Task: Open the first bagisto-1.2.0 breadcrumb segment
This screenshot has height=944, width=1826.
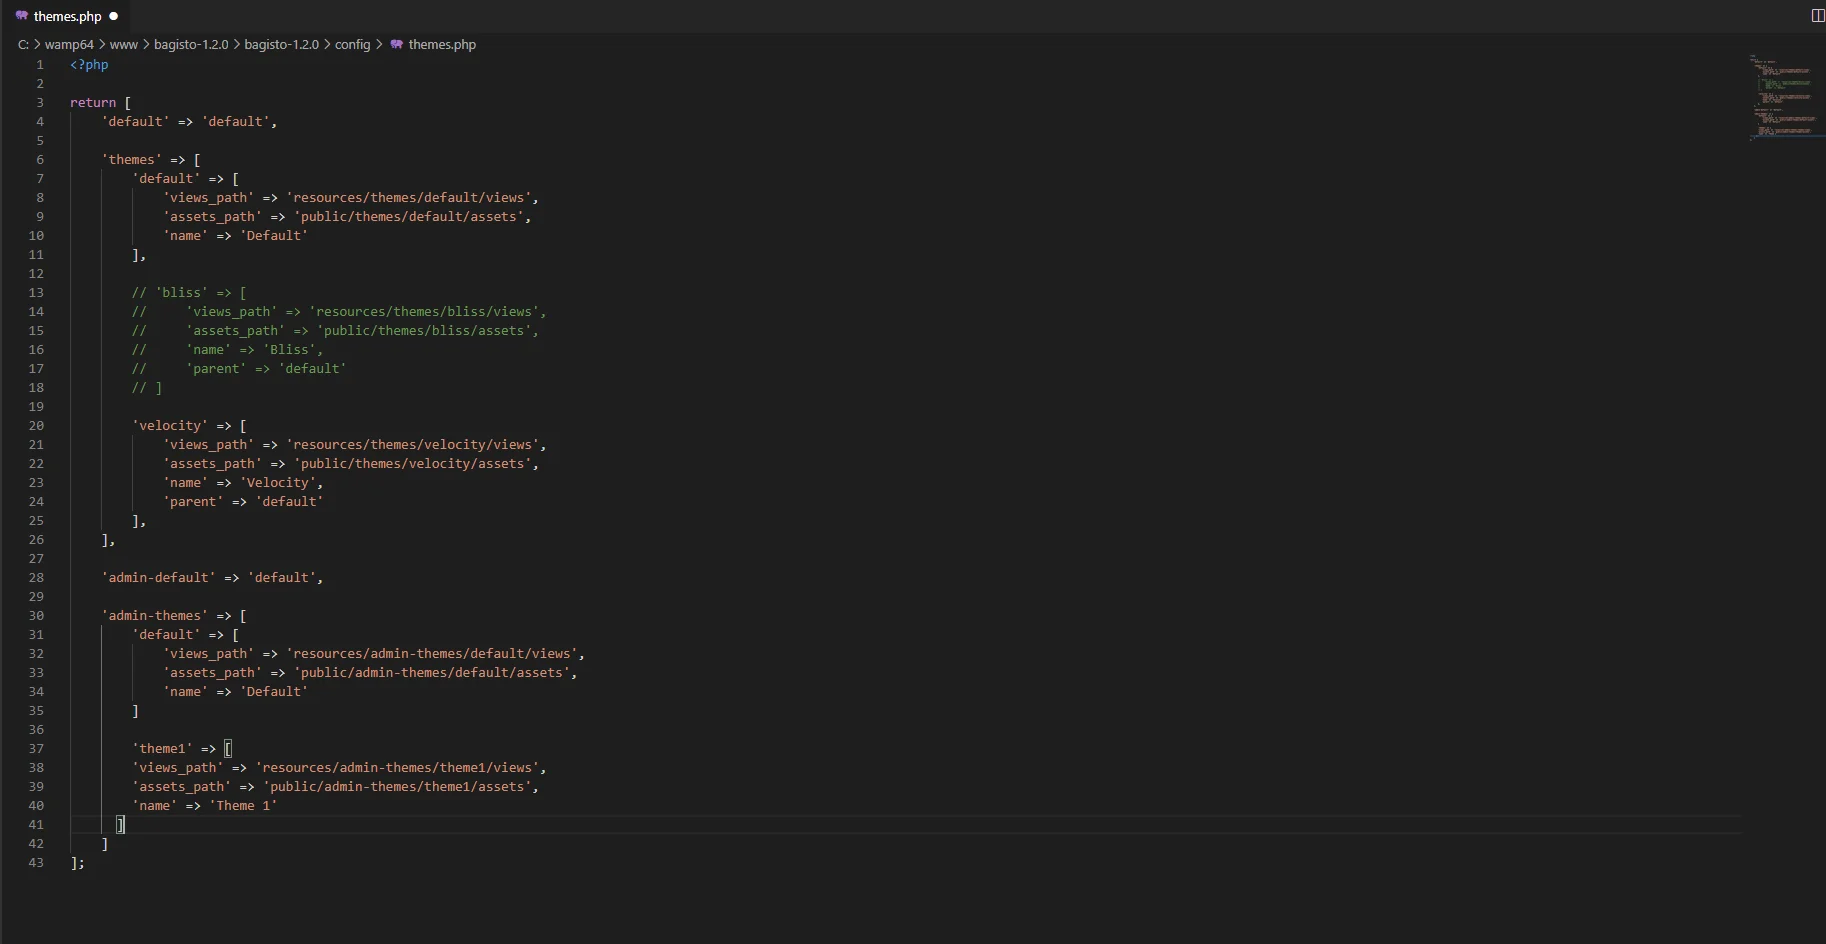Action: pos(191,45)
